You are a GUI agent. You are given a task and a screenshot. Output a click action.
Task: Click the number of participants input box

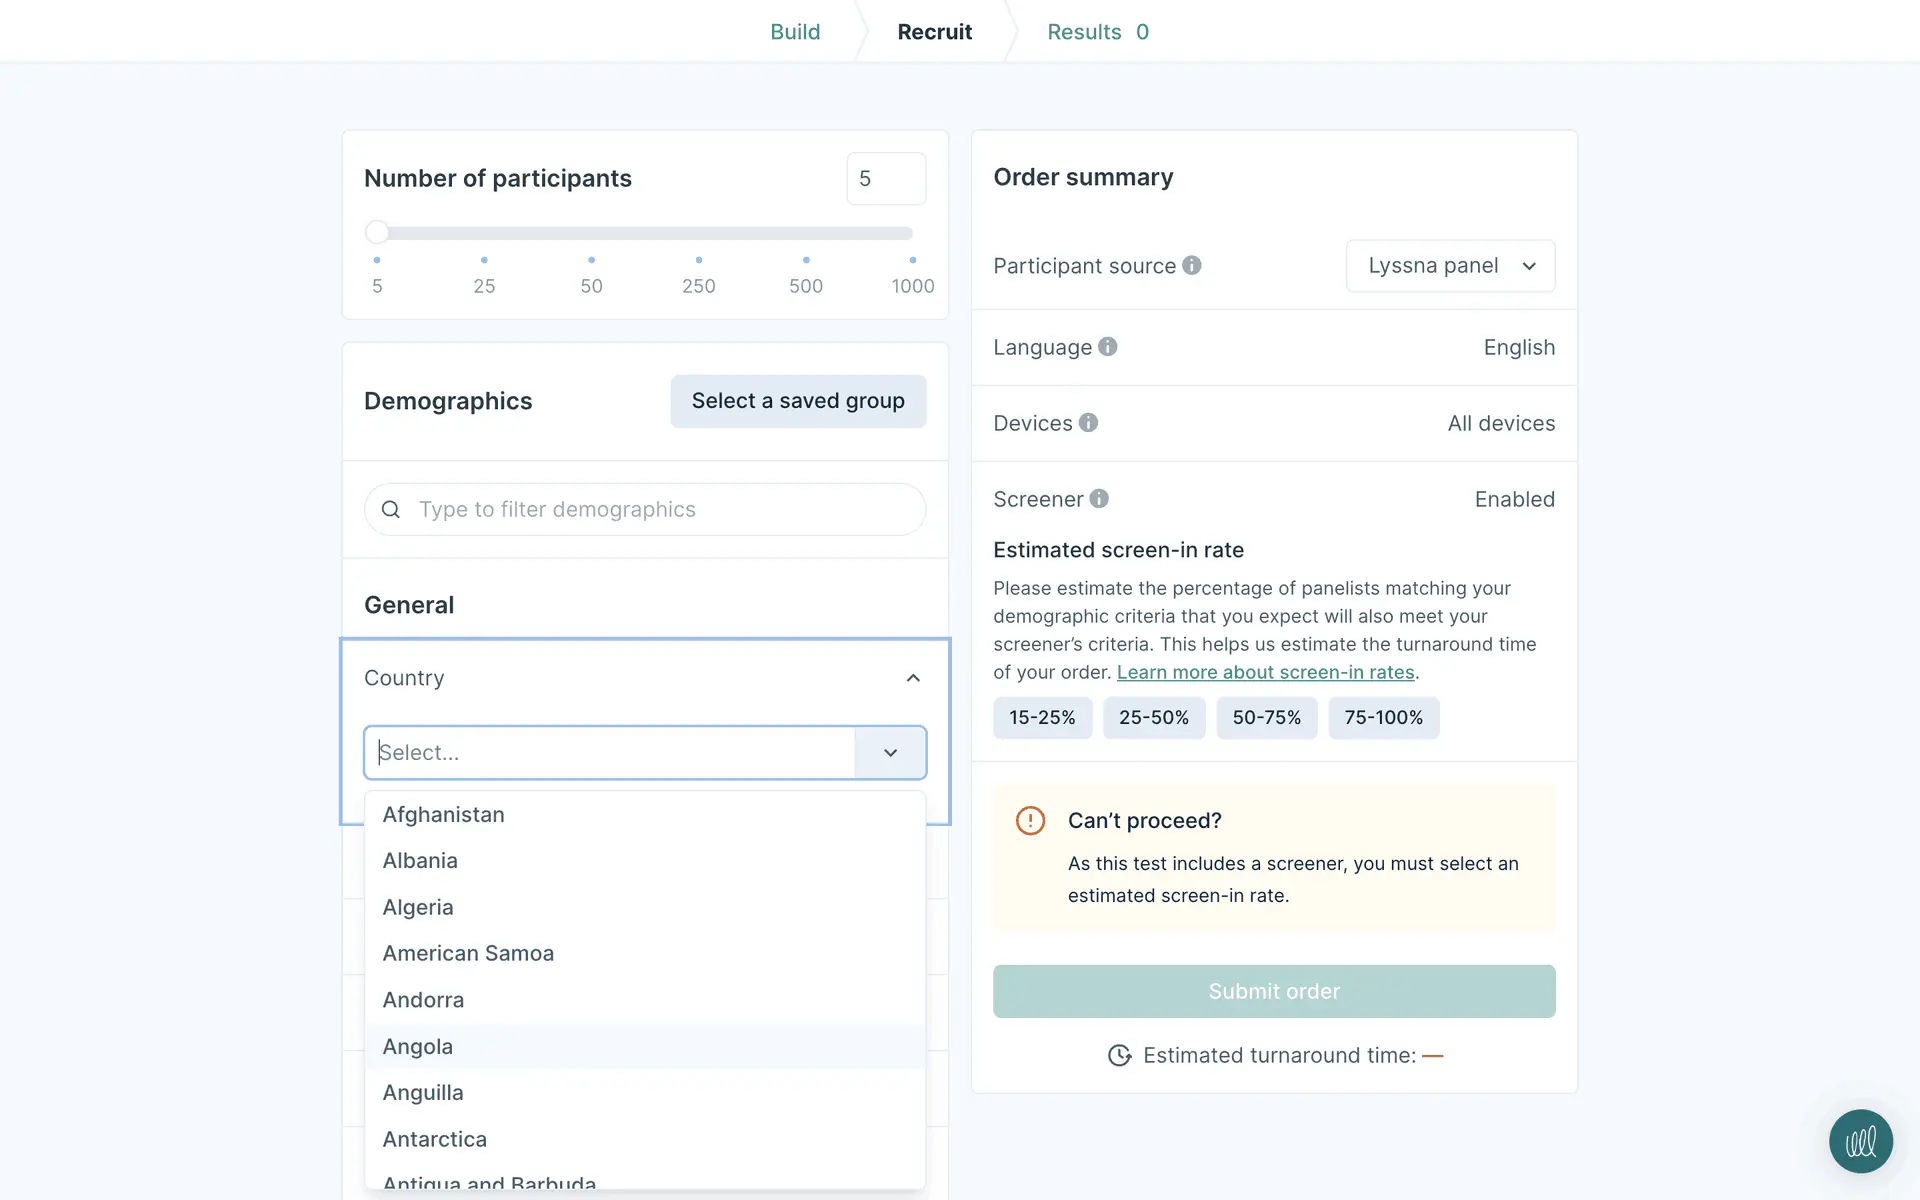coord(886,179)
